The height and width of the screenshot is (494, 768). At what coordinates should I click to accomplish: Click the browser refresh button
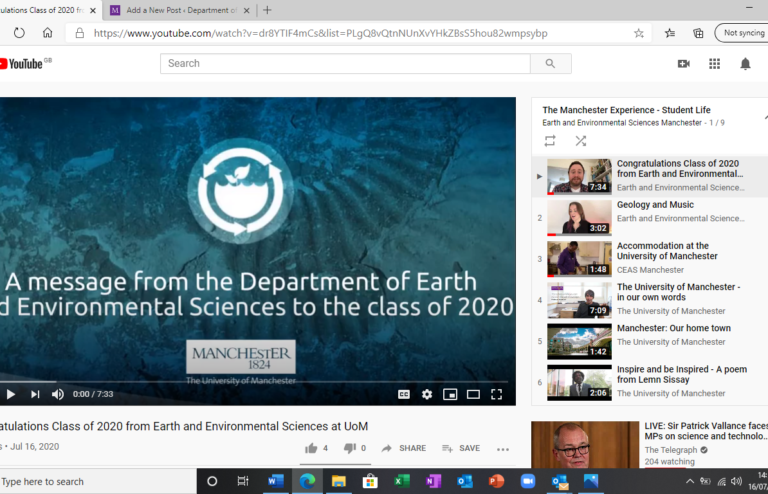pyautogui.click(x=19, y=33)
